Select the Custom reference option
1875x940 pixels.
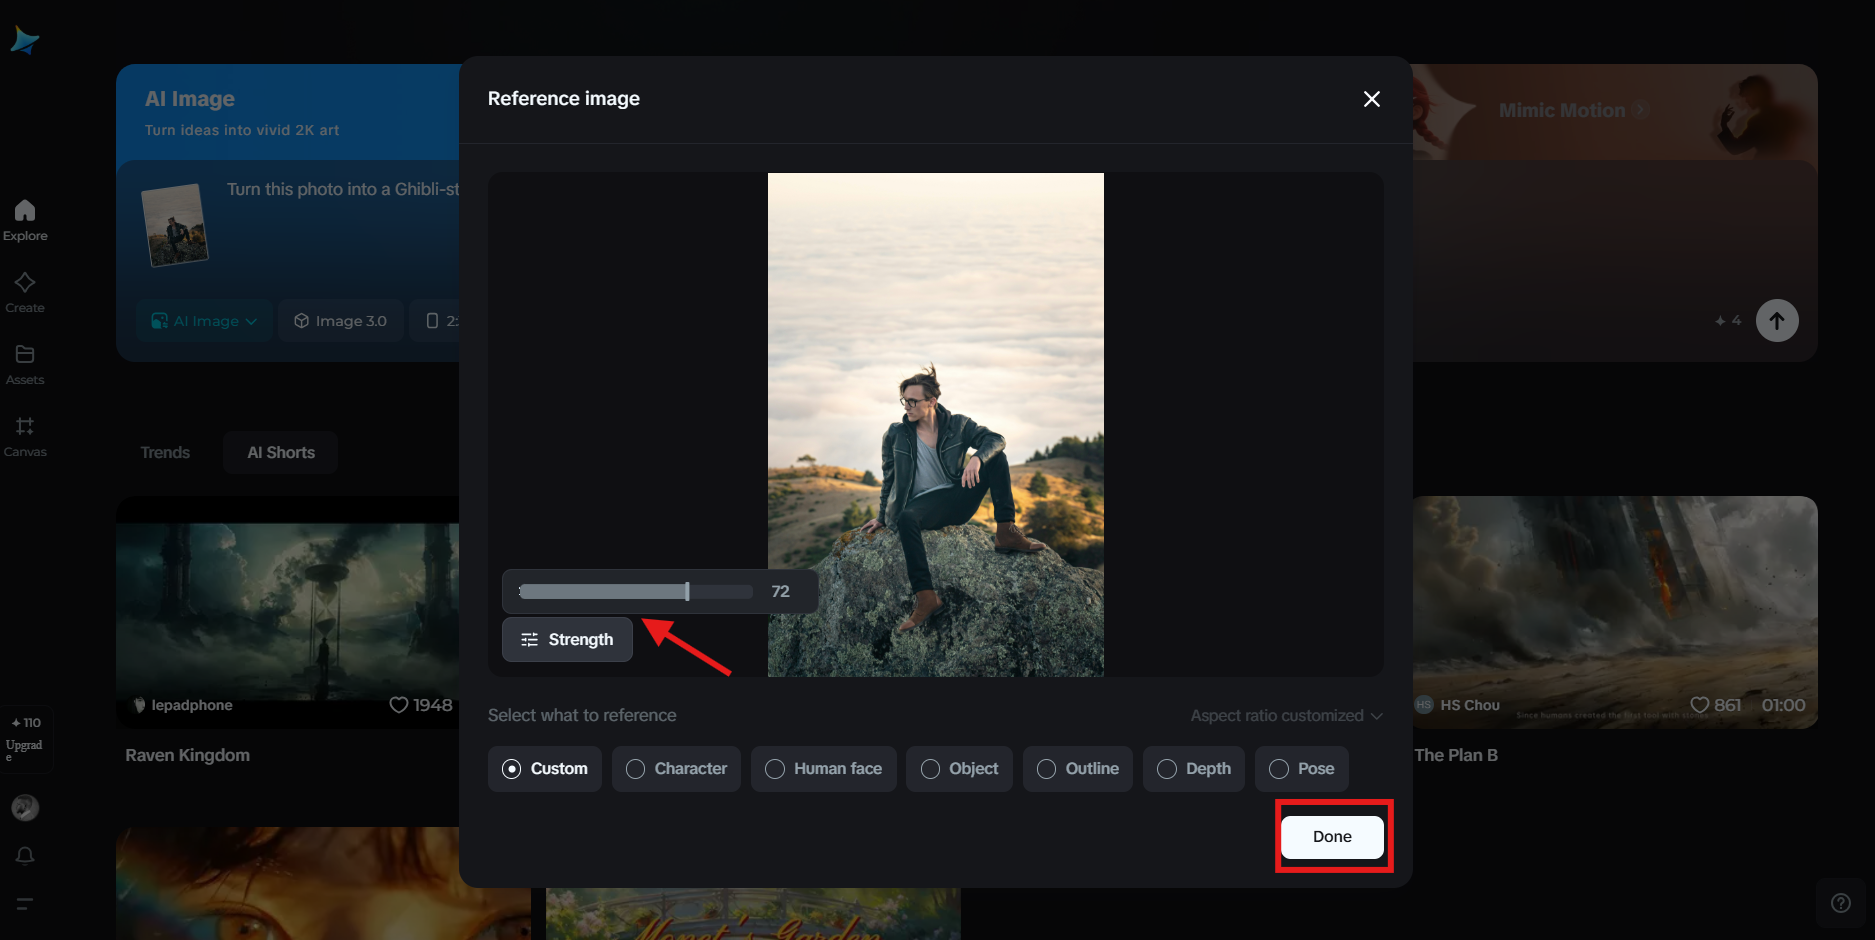click(545, 769)
